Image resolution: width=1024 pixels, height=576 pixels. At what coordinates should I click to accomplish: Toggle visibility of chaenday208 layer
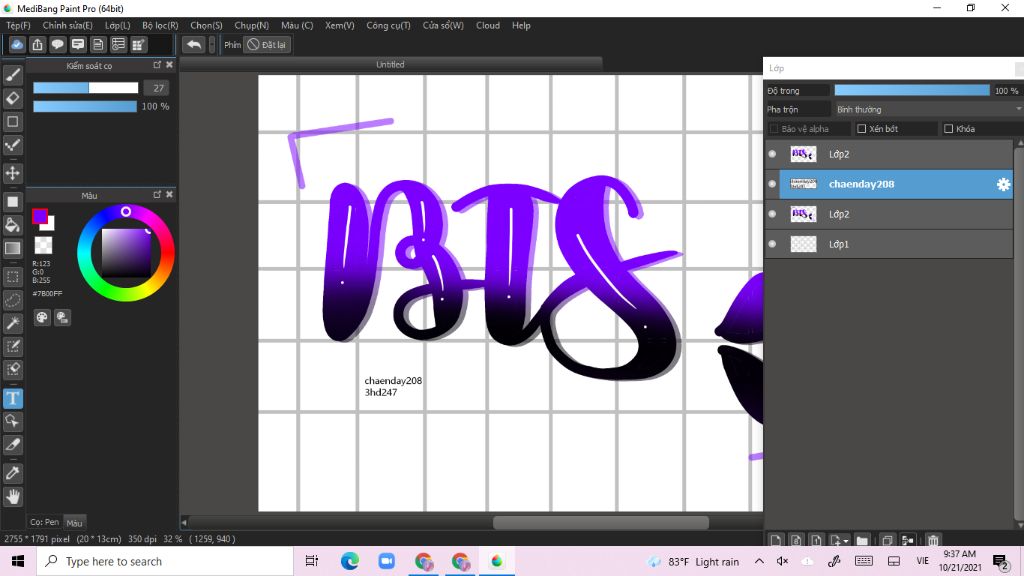773,184
